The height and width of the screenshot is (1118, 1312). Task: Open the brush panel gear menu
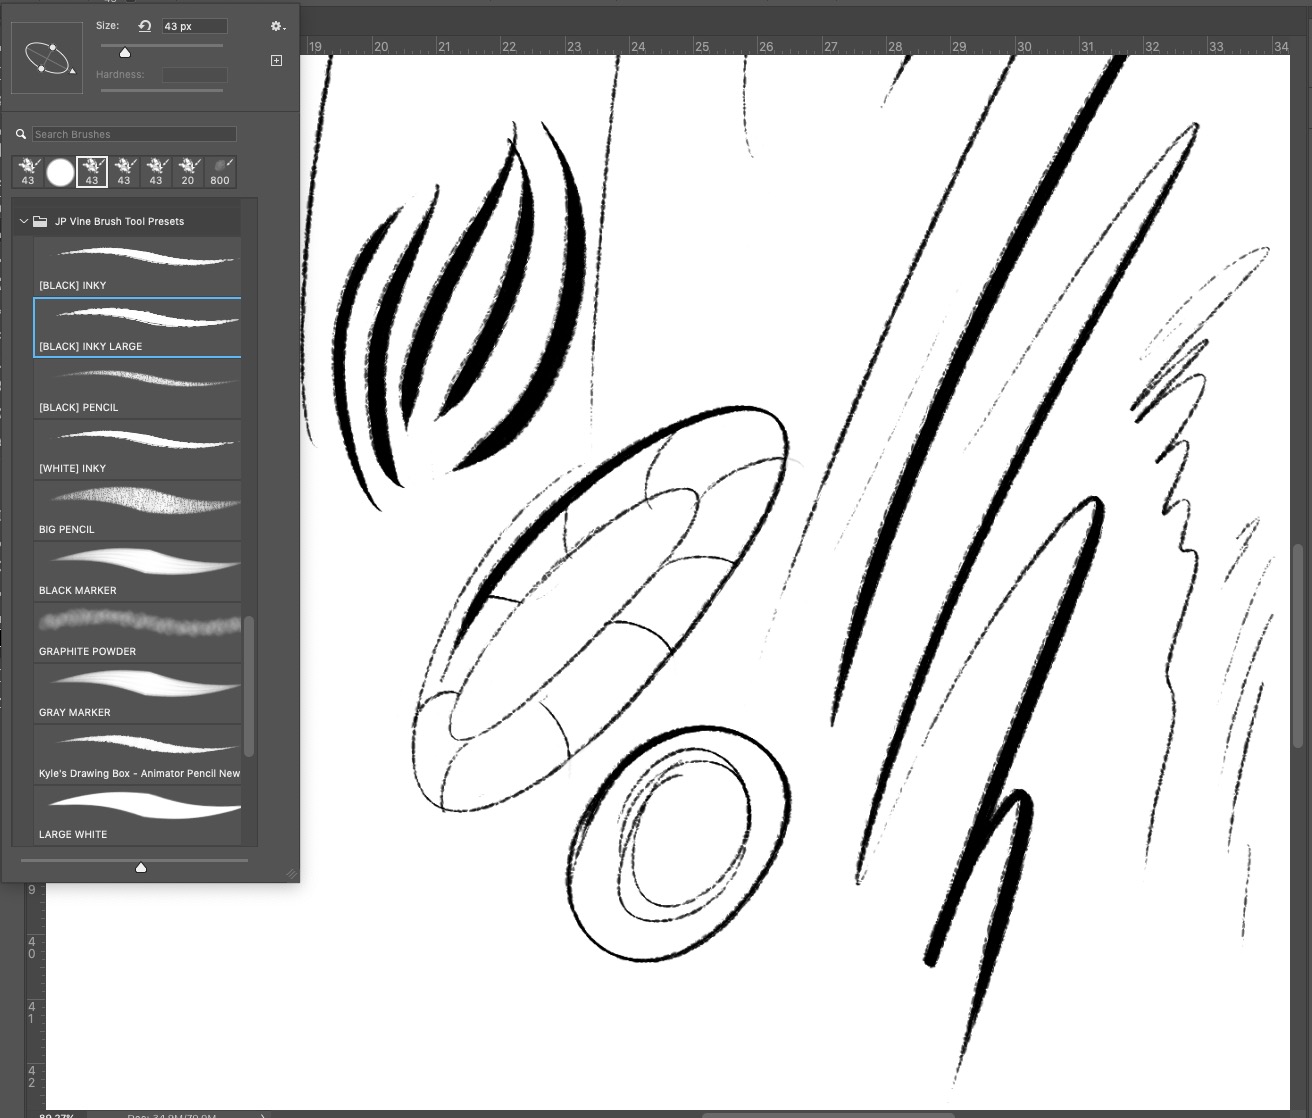[x=278, y=26]
